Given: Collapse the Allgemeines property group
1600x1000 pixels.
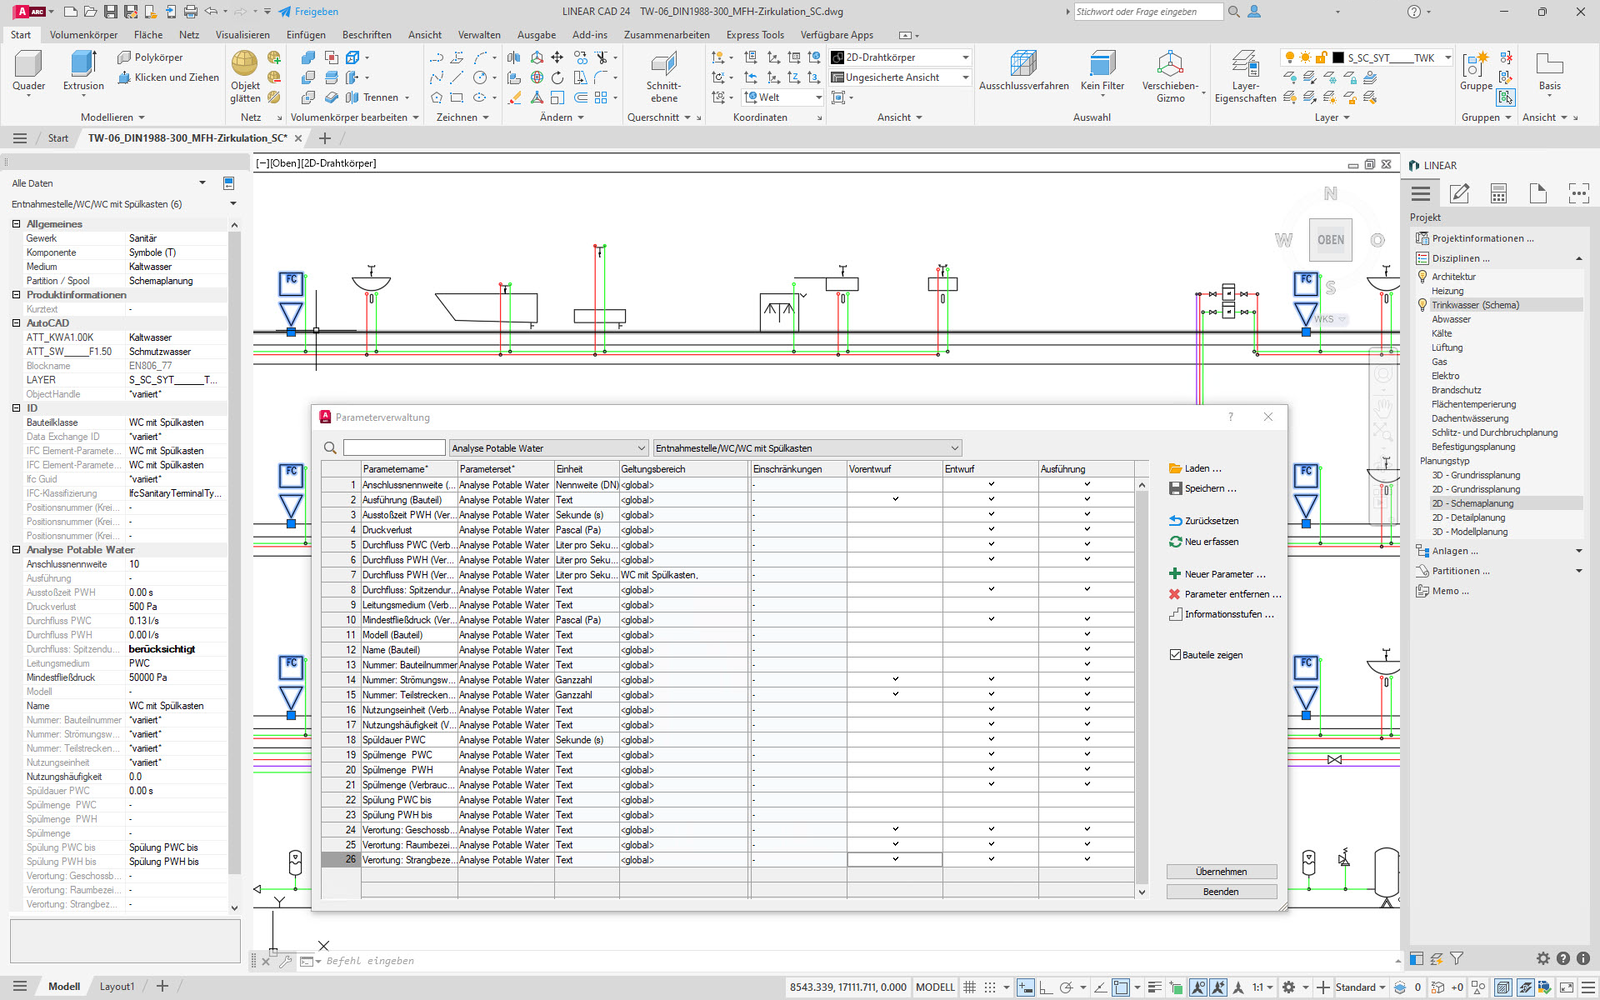Looking at the screenshot, I should click(16, 224).
